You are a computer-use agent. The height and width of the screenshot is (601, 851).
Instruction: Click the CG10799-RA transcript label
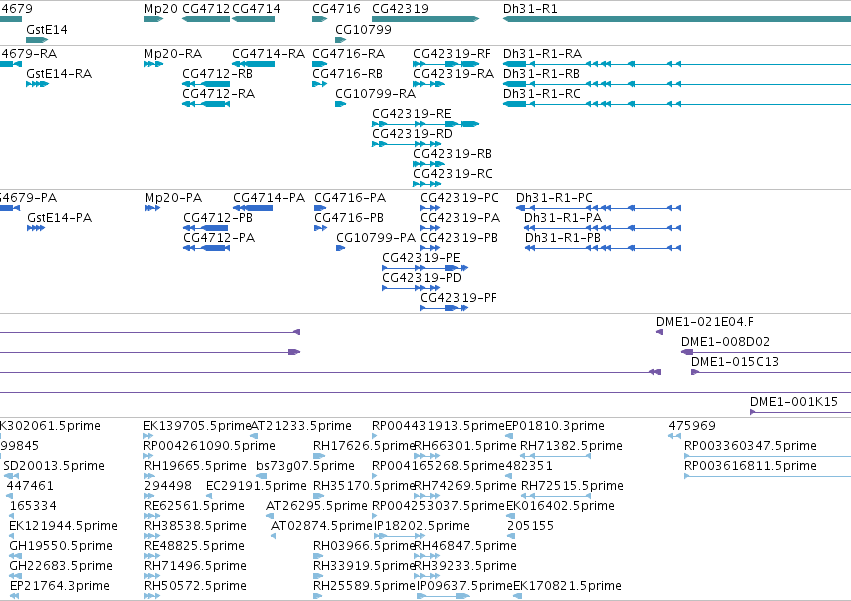[376, 94]
